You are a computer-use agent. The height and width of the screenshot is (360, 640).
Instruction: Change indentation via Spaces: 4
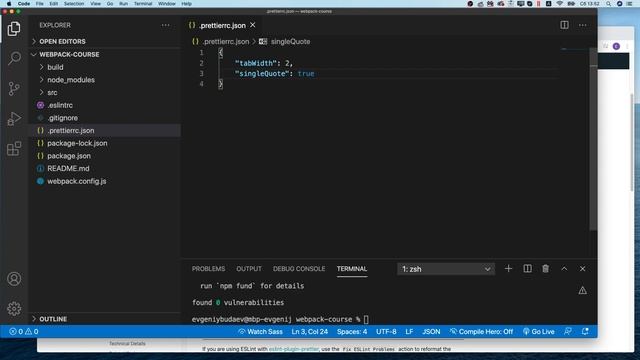pyautogui.click(x=352, y=331)
